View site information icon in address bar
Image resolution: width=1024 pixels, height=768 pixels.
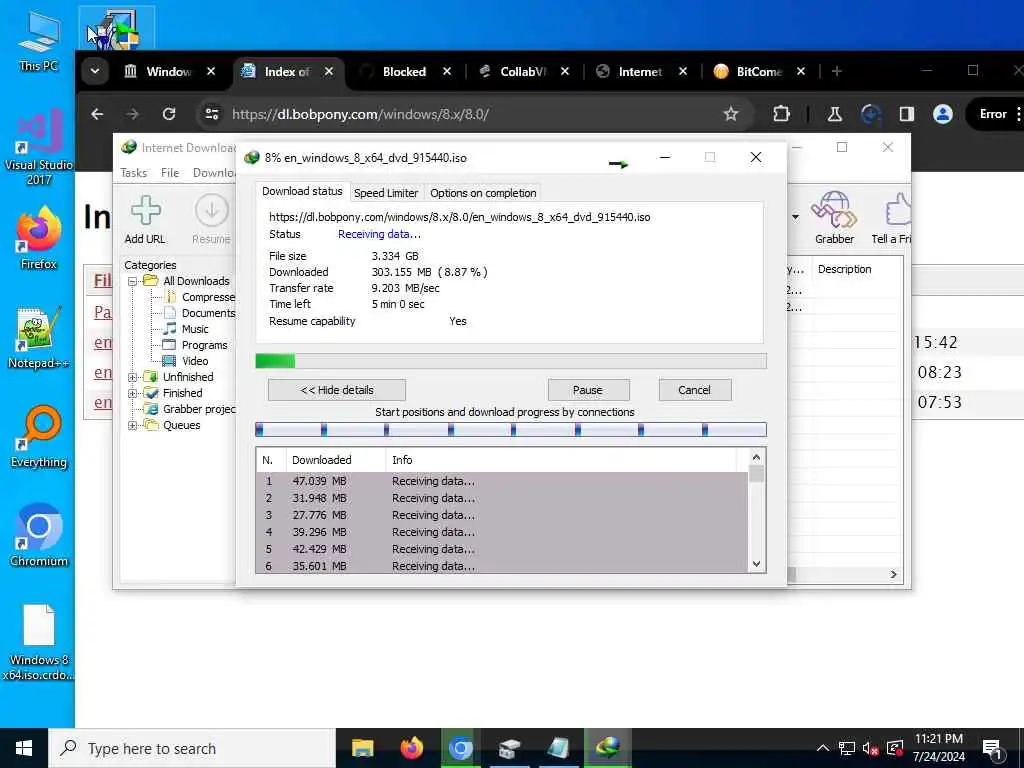pyautogui.click(x=212, y=114)
